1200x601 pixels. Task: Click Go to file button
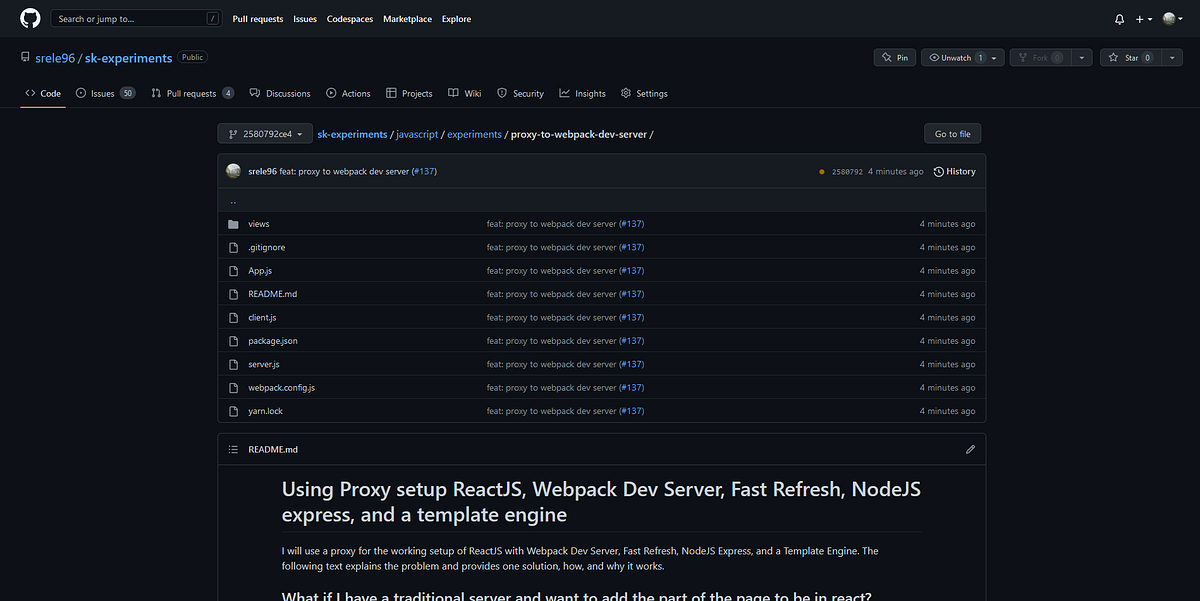(x=953, y=134)
